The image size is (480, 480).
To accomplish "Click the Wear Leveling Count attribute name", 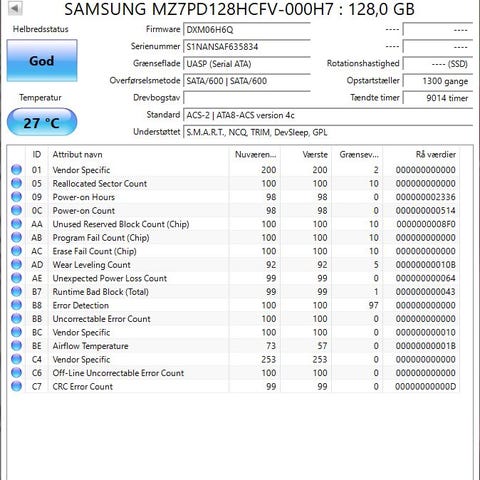I will [92, 265].
